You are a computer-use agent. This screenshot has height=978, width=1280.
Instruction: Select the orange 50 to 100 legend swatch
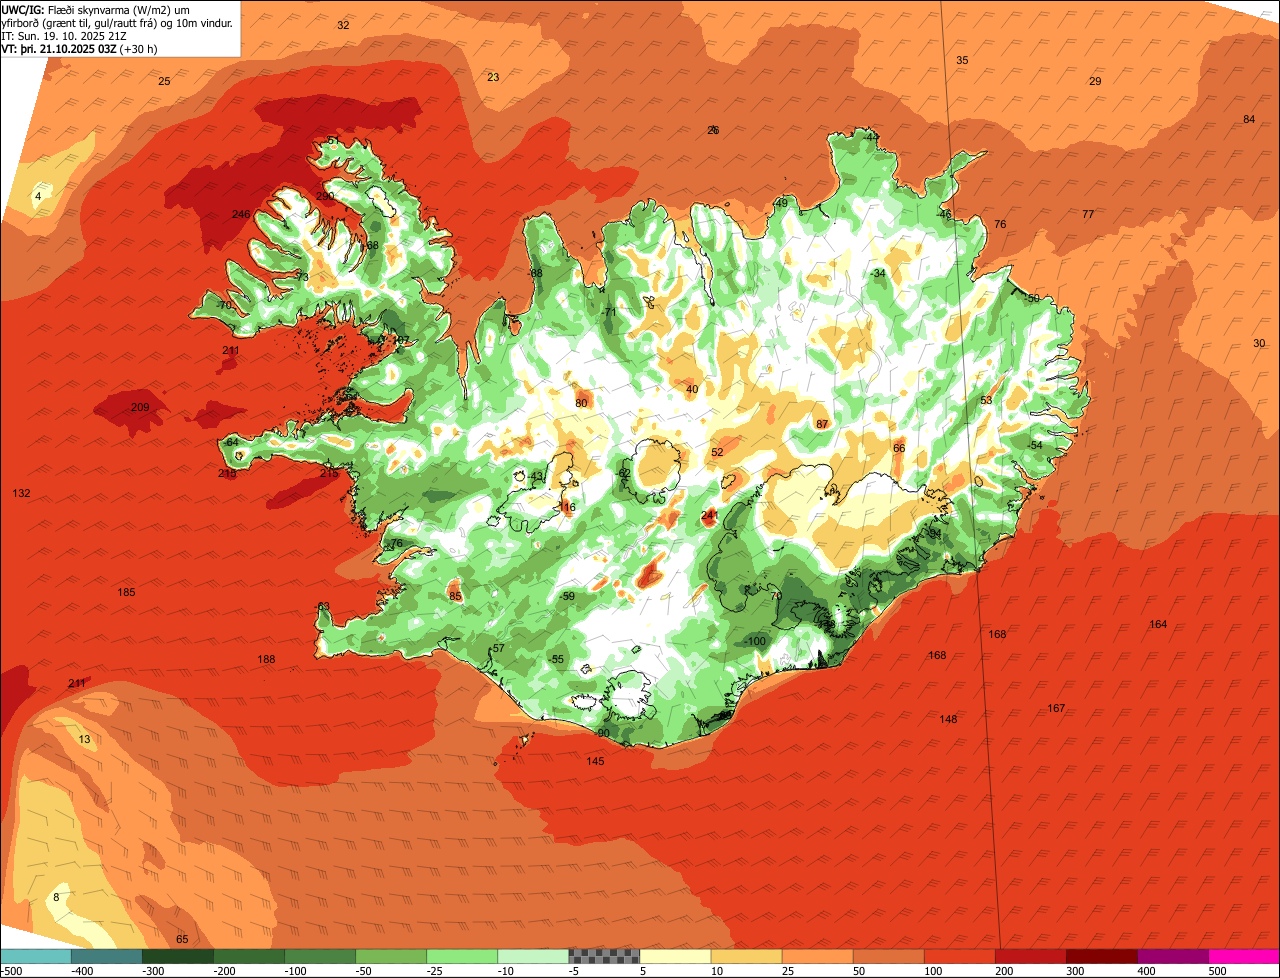[888, 956]
